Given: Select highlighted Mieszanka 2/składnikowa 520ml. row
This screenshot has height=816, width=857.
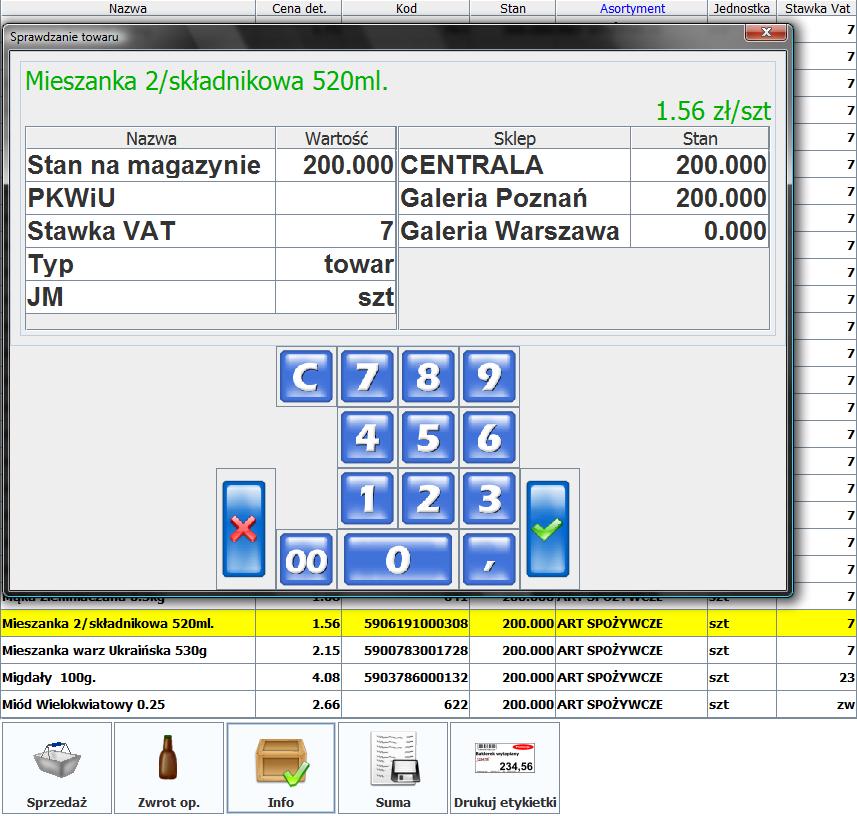Looking at the screenshot, I should pos(428,623).
